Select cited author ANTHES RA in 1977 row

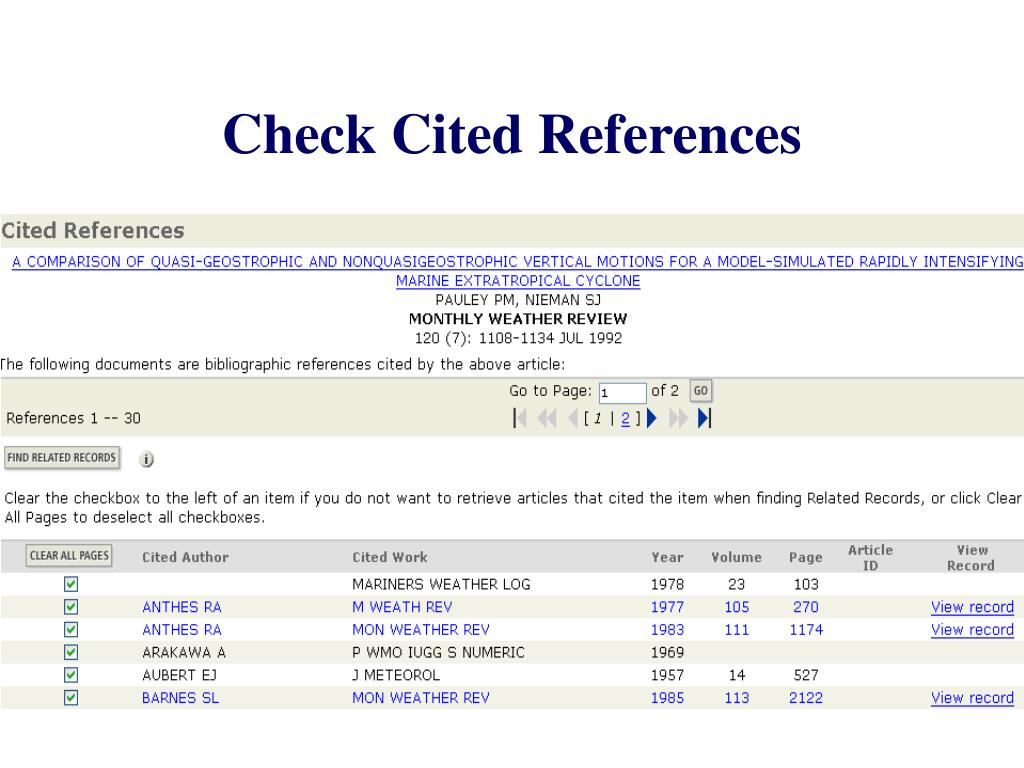tap(182, 607)
